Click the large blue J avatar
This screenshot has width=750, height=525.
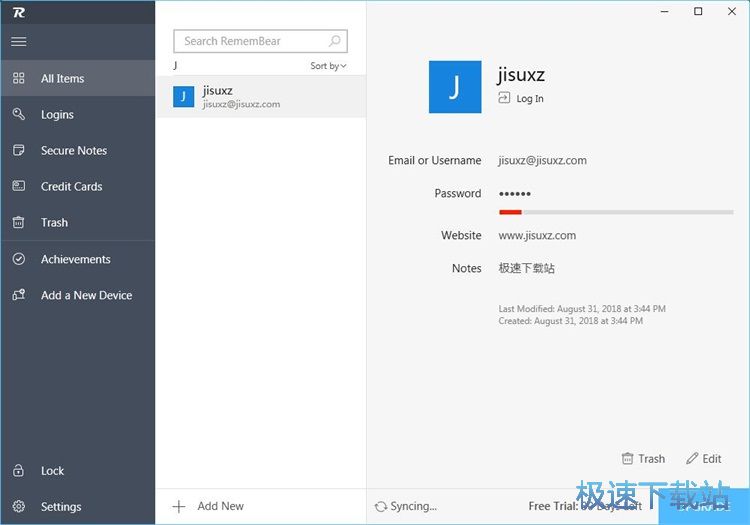[455, 87]
